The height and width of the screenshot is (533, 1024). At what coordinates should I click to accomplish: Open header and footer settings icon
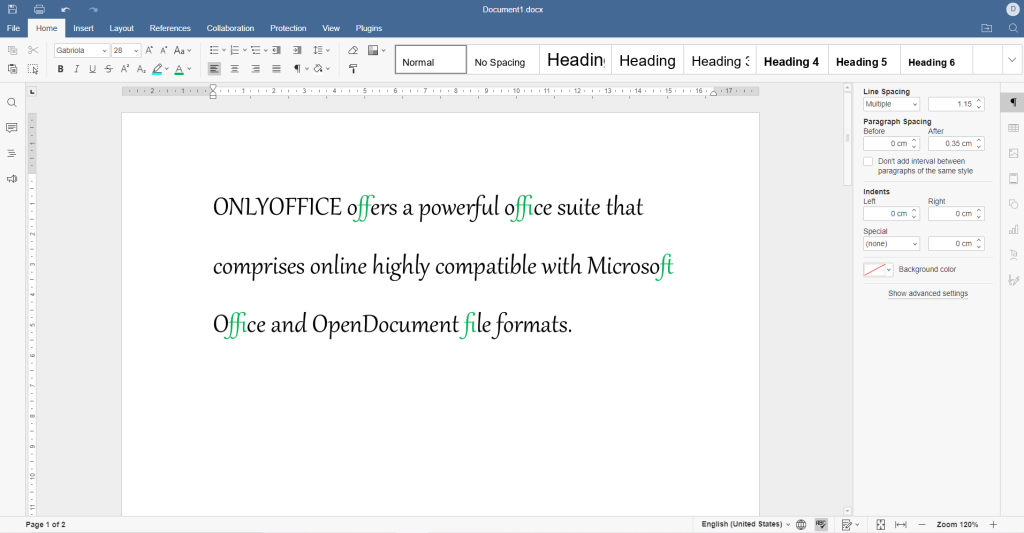pyautogui.click(x=1013, y=179)
